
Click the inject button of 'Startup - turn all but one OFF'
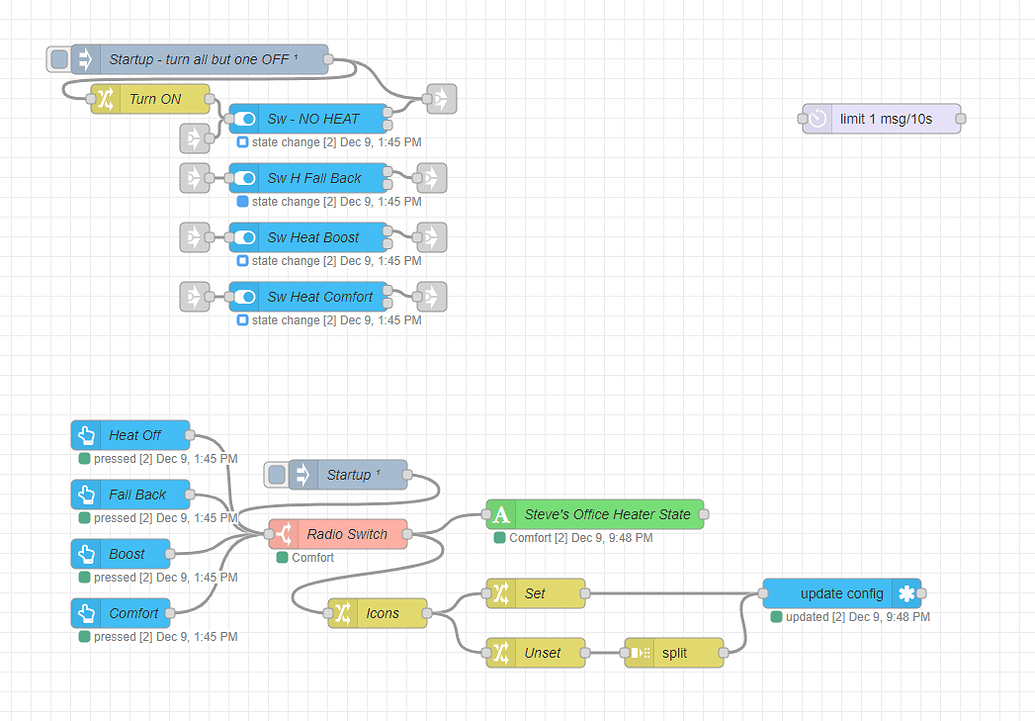[59, 59]
